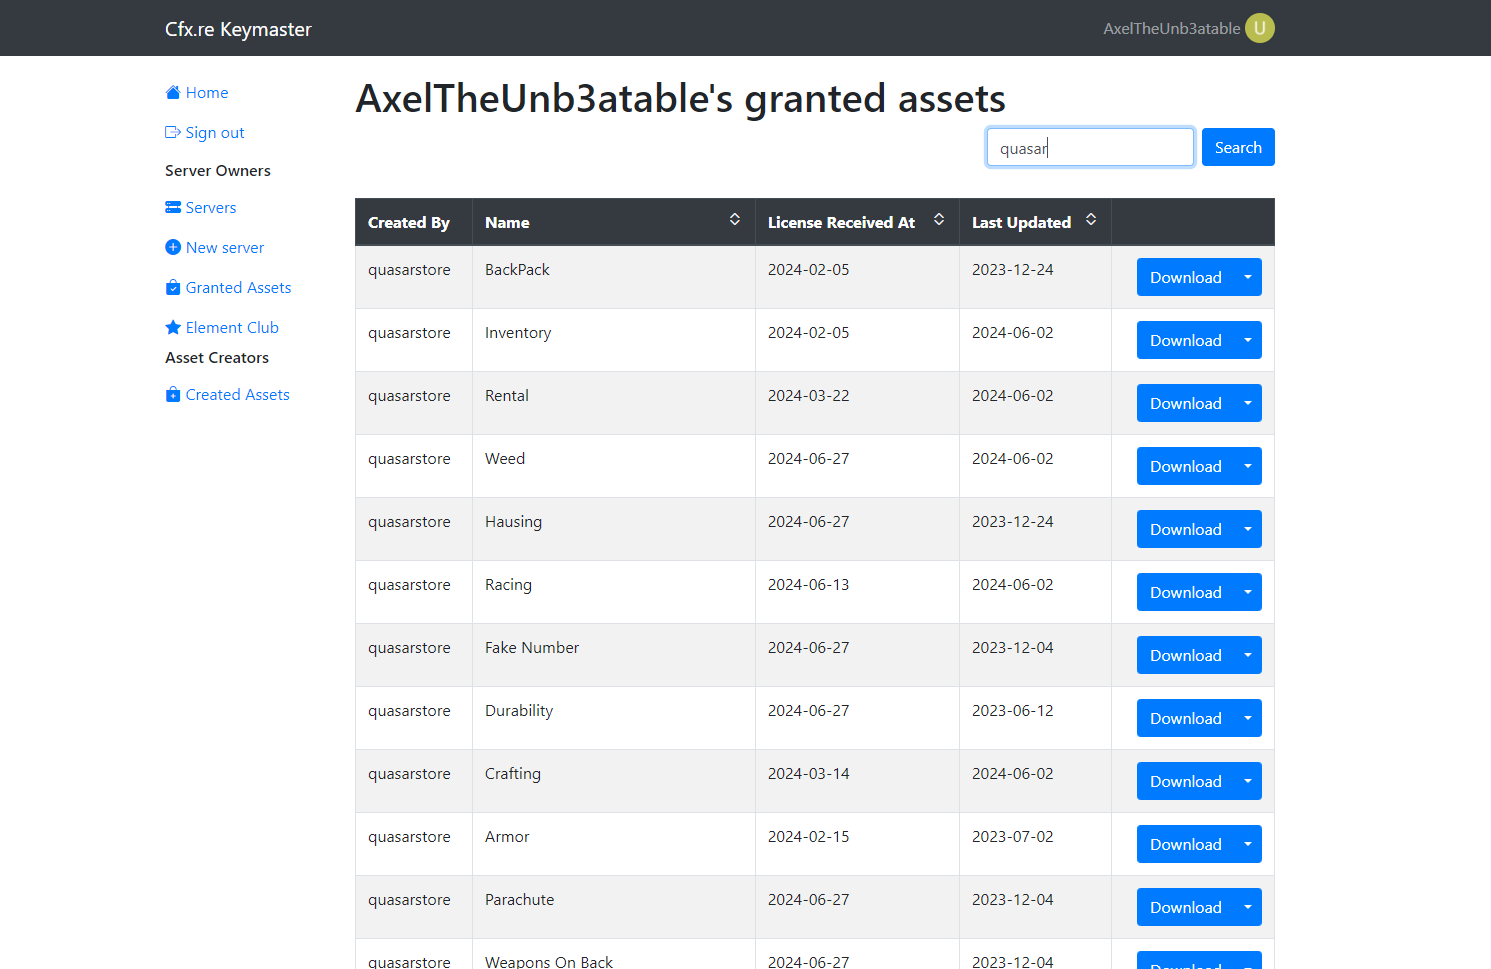Click the Element Club star icon
The height and width of the screenshot is (969, 1491).
pyautogui.click(x=173, y=328)
